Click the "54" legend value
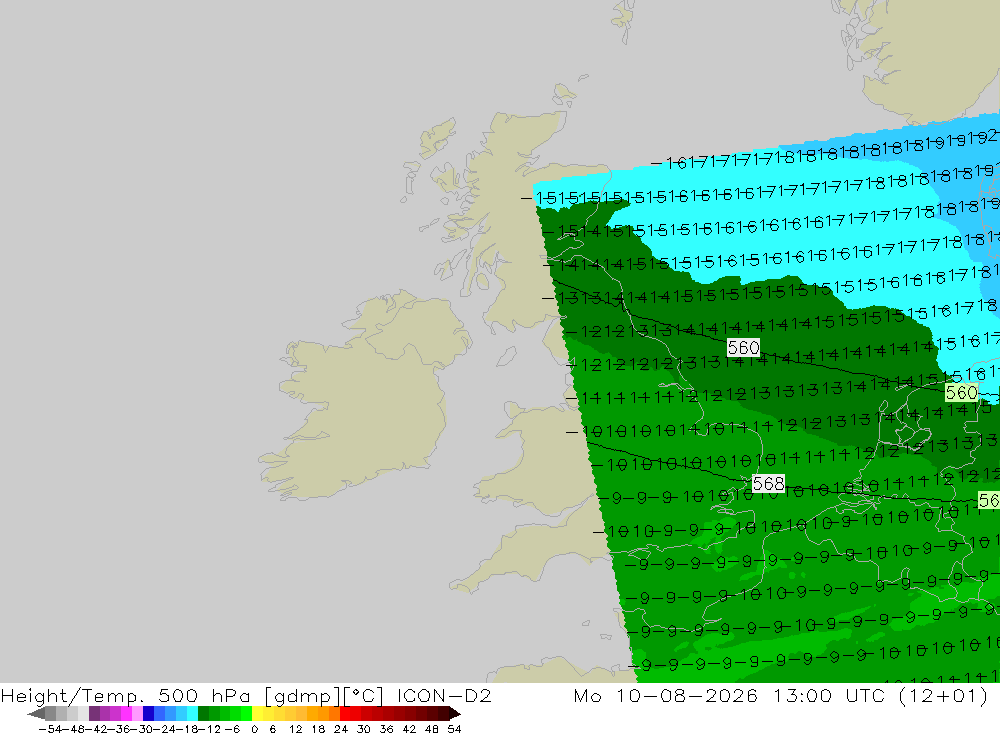This screenshot has height=733, width=1000. (454, 729)
